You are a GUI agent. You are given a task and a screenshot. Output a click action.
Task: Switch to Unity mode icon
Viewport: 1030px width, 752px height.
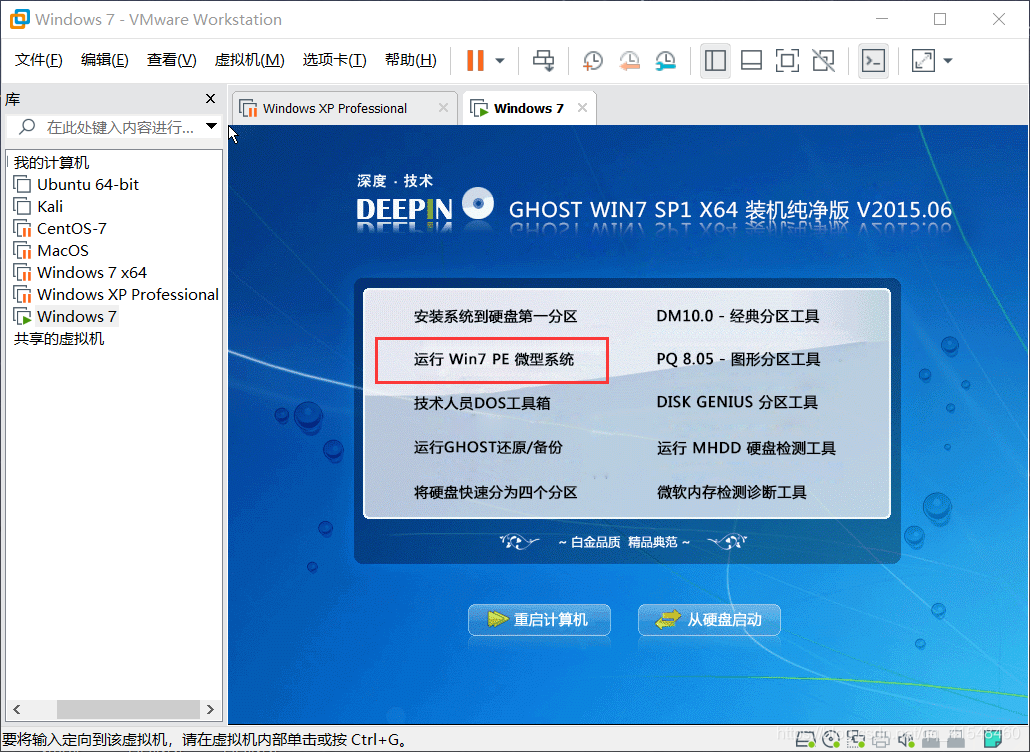pyautogui.click(x=823, y=60)
